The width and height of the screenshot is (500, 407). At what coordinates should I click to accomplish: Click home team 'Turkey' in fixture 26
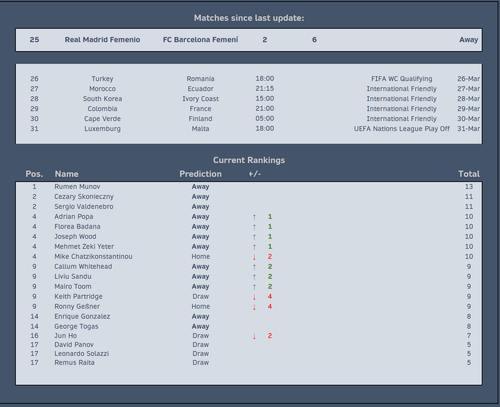click(x=102, y=79)
